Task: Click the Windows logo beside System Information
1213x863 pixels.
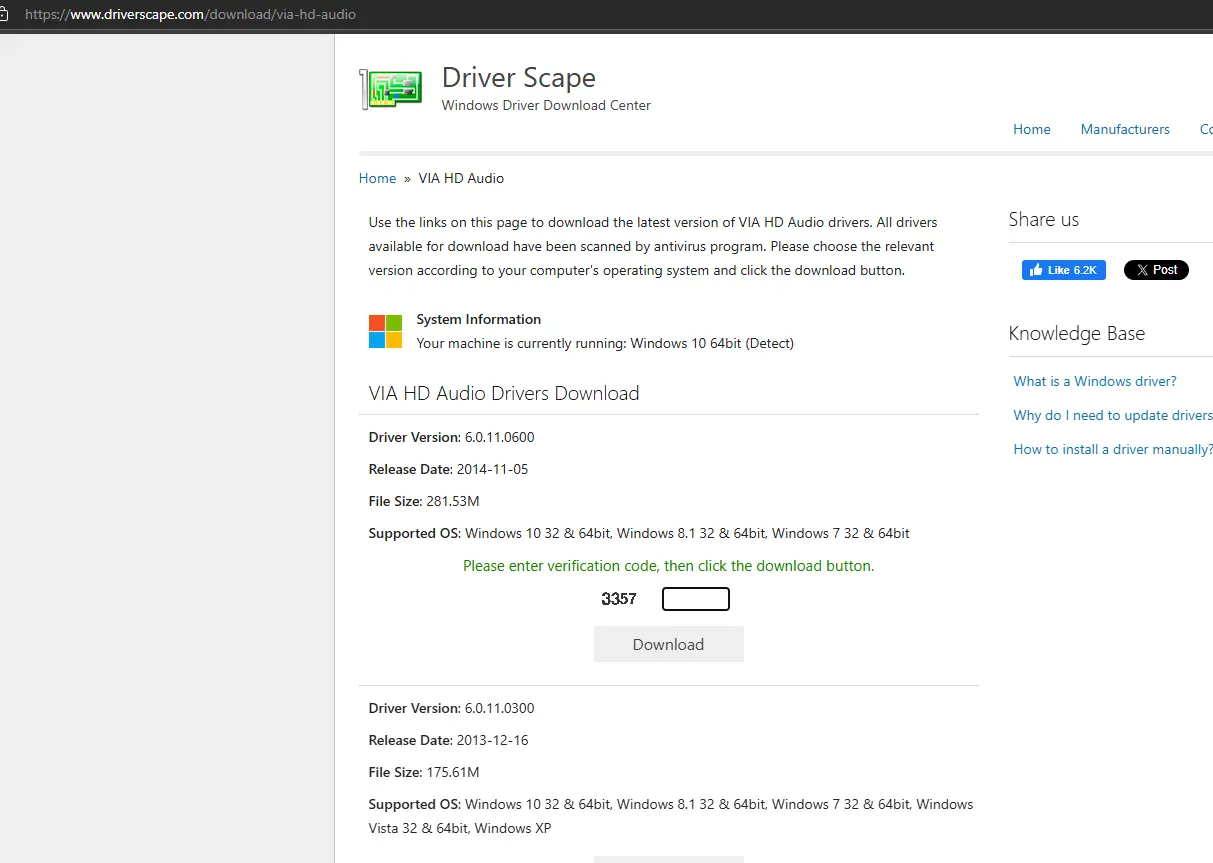Action: (x=385, y=331)
